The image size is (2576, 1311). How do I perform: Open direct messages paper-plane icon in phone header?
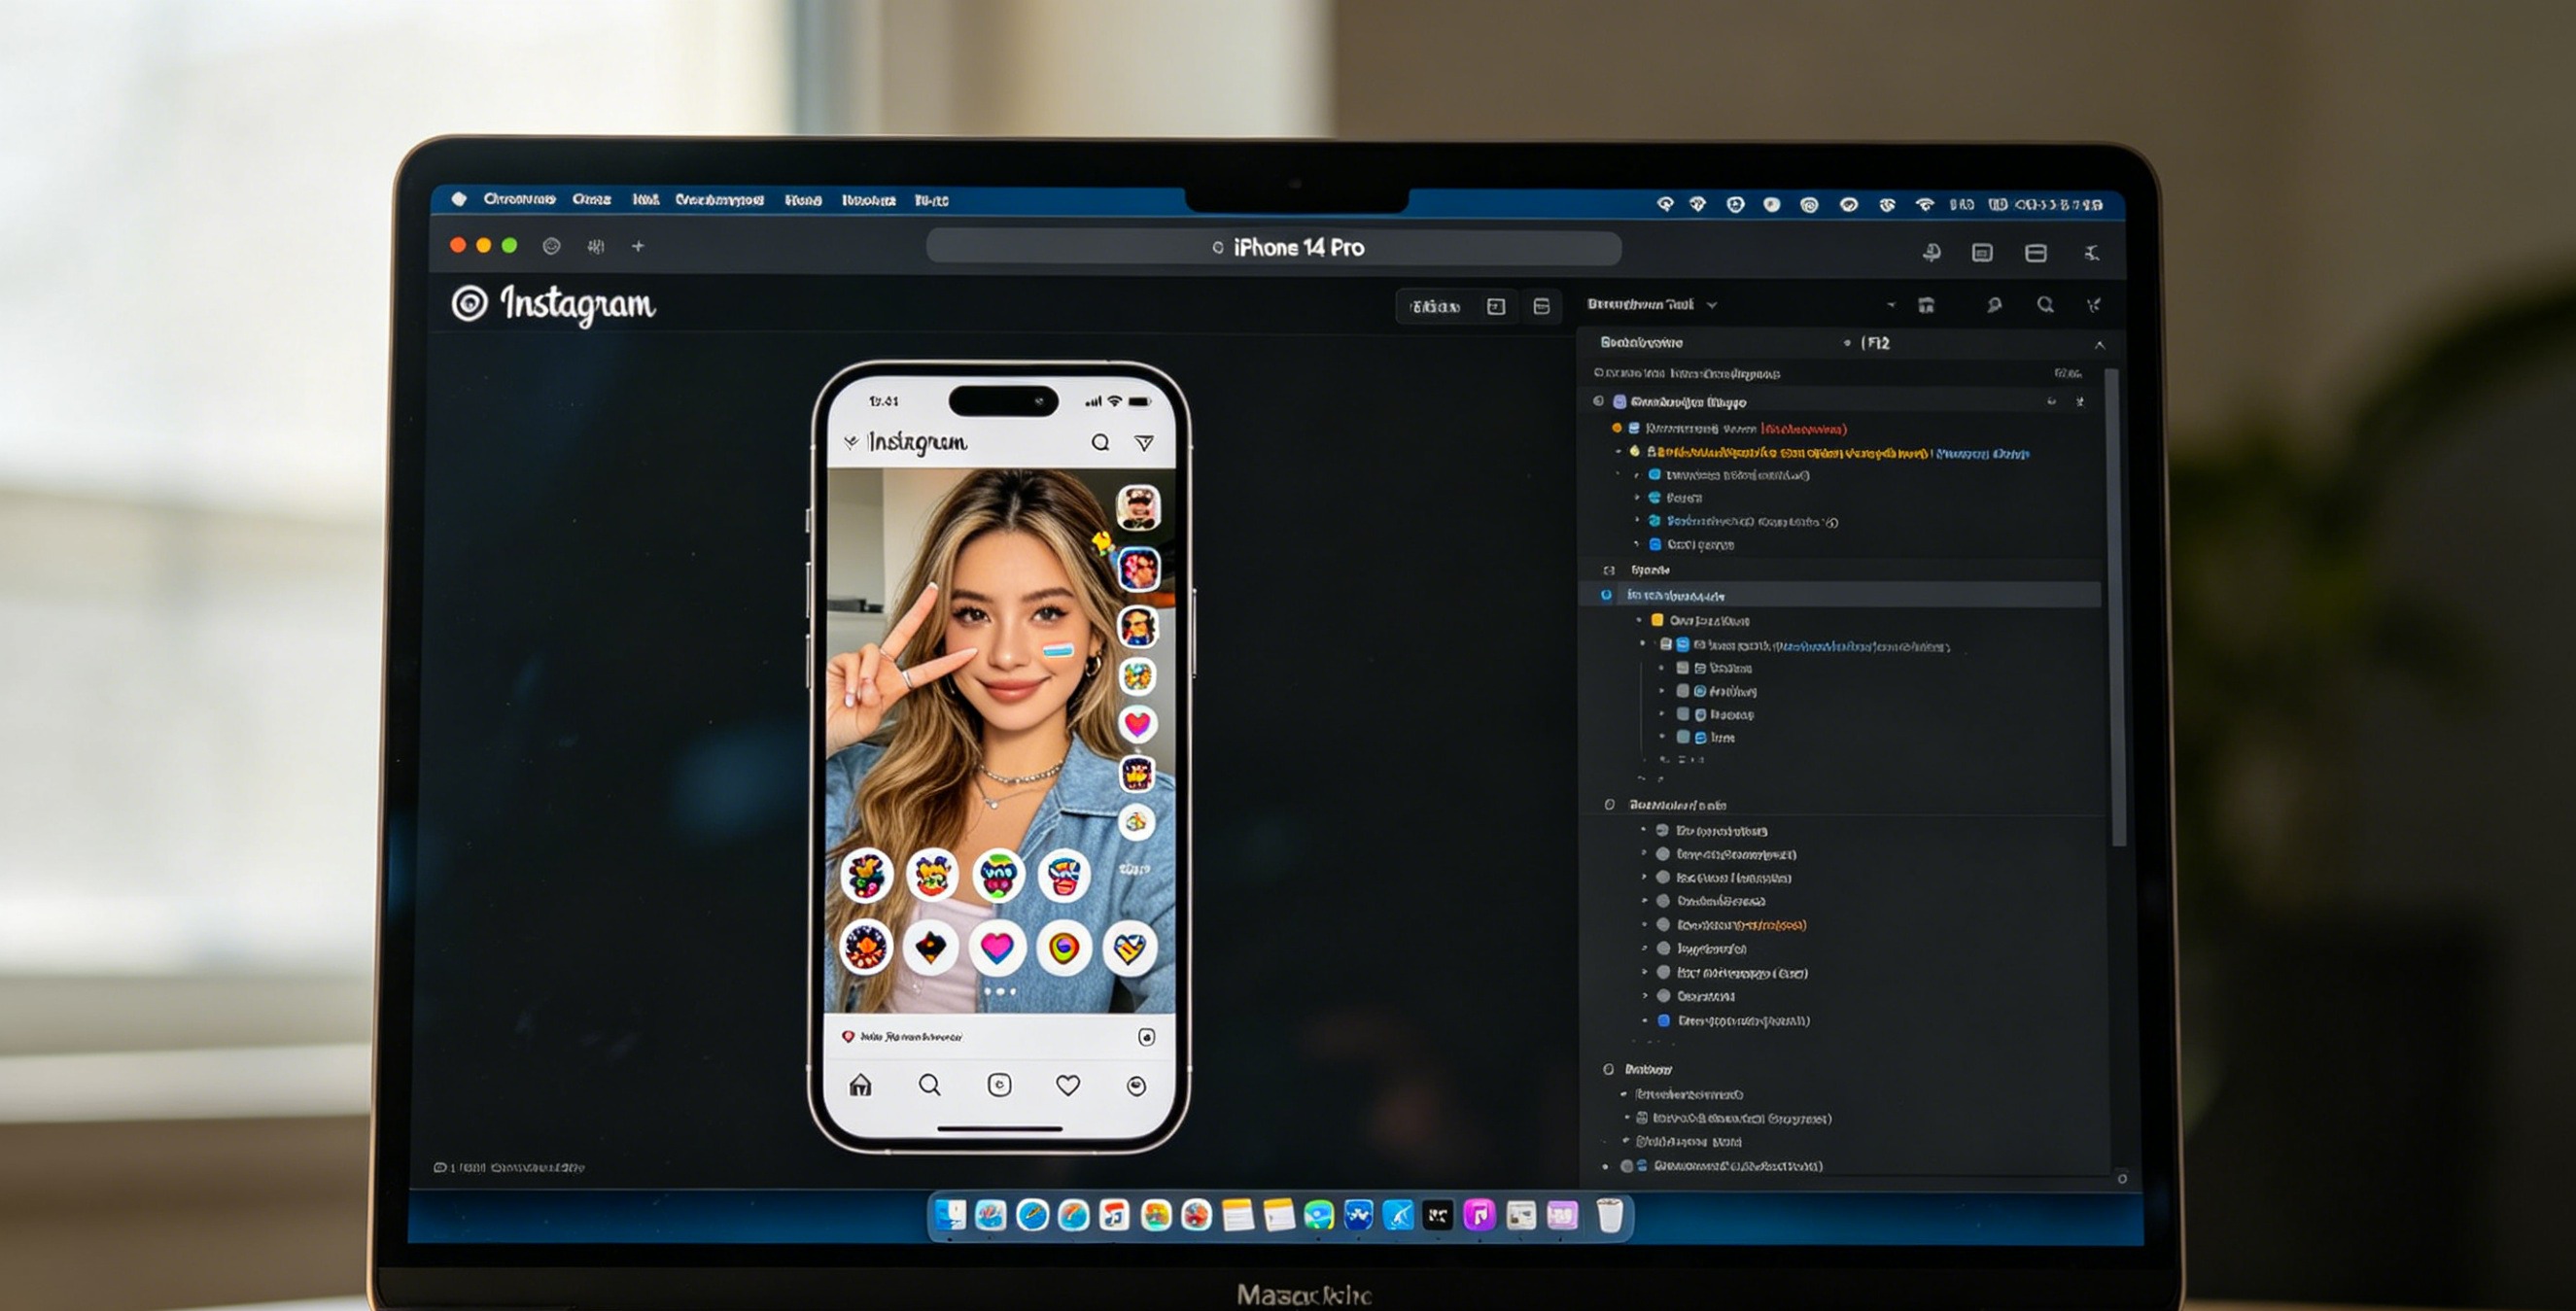(x=1144, y=442)
